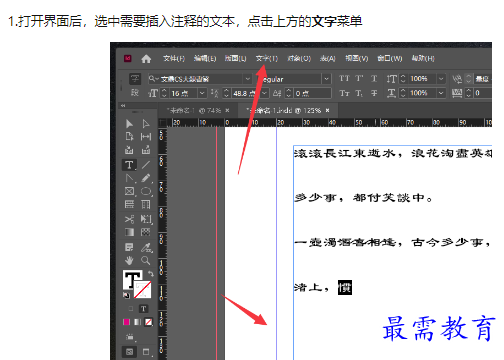Select the Eyedropper tool
Image resolution: width=504 pixels, height=360 pixels.
pyautogui.click(x=146, y=247)
